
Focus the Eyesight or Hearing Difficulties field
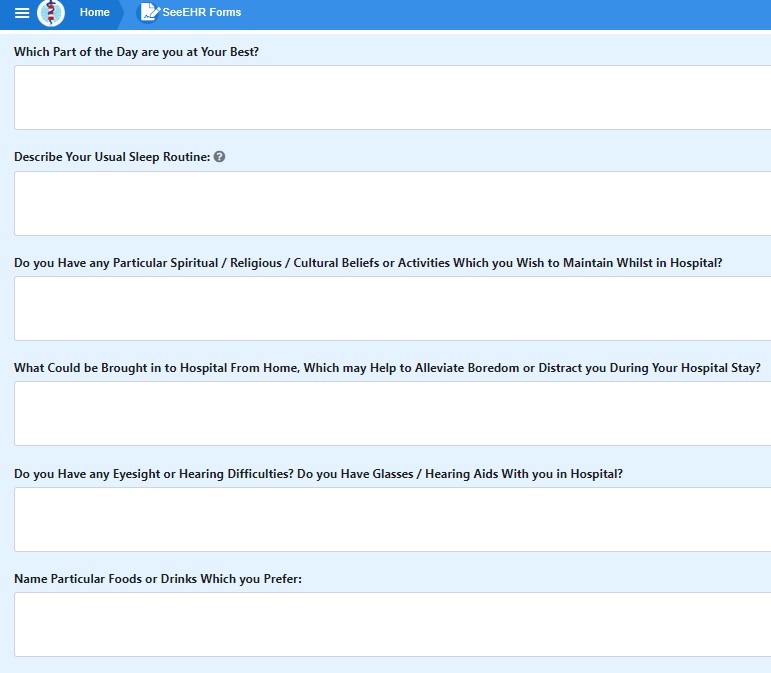392,519
